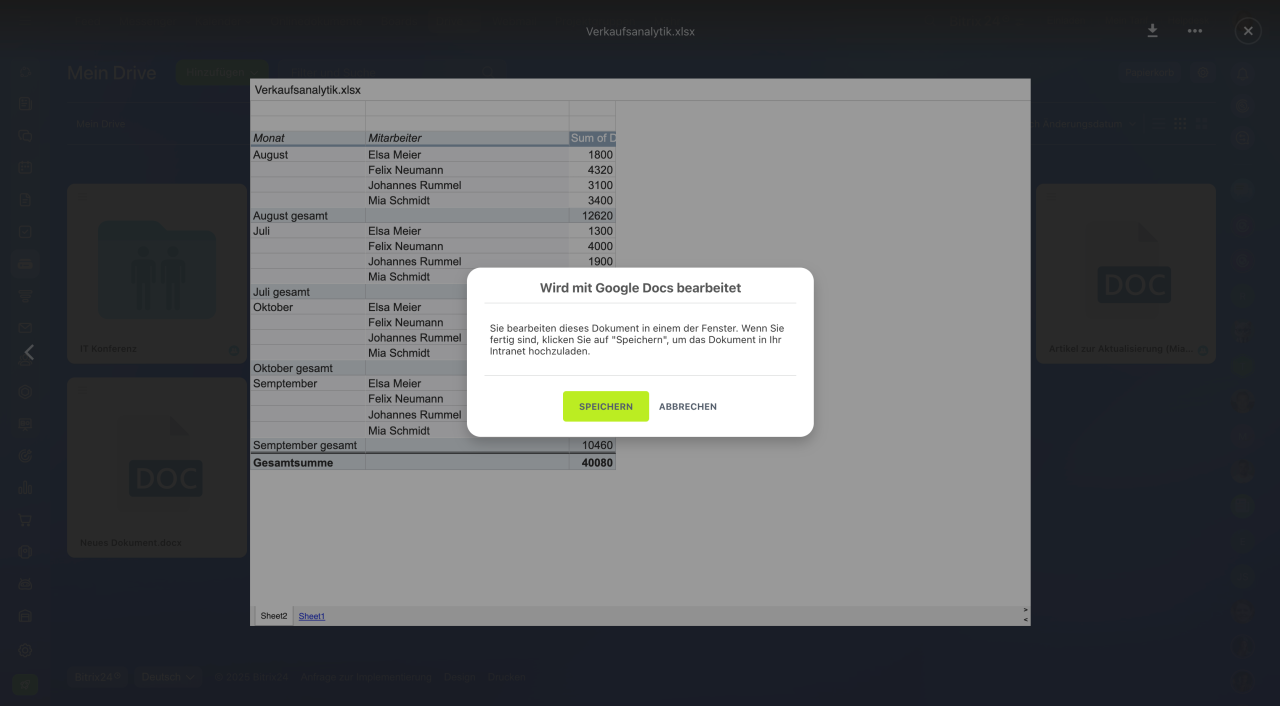This screenshot has height=706, width=1280.
Task: Select the Semptember month cell
Action: click(308, 383)
